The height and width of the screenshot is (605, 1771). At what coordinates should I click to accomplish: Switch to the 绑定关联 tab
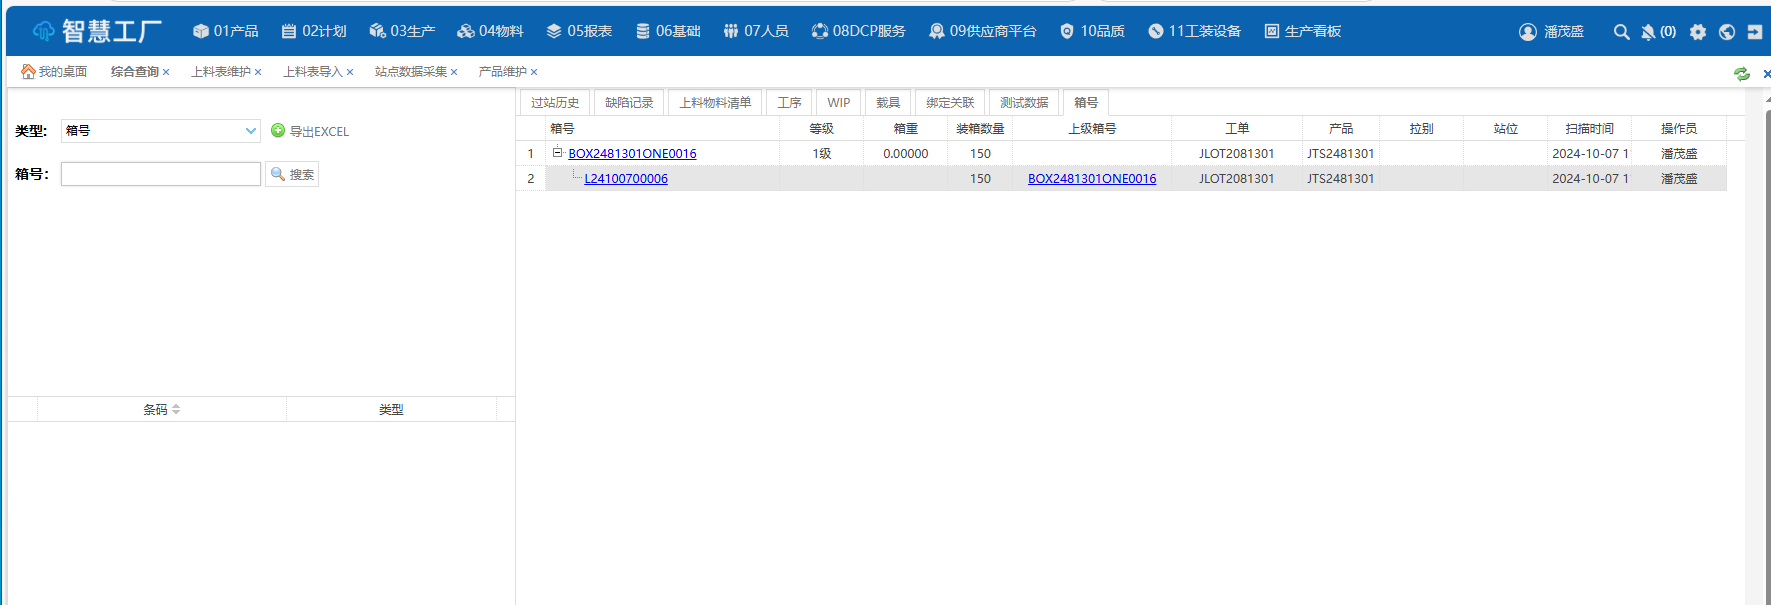949,103
